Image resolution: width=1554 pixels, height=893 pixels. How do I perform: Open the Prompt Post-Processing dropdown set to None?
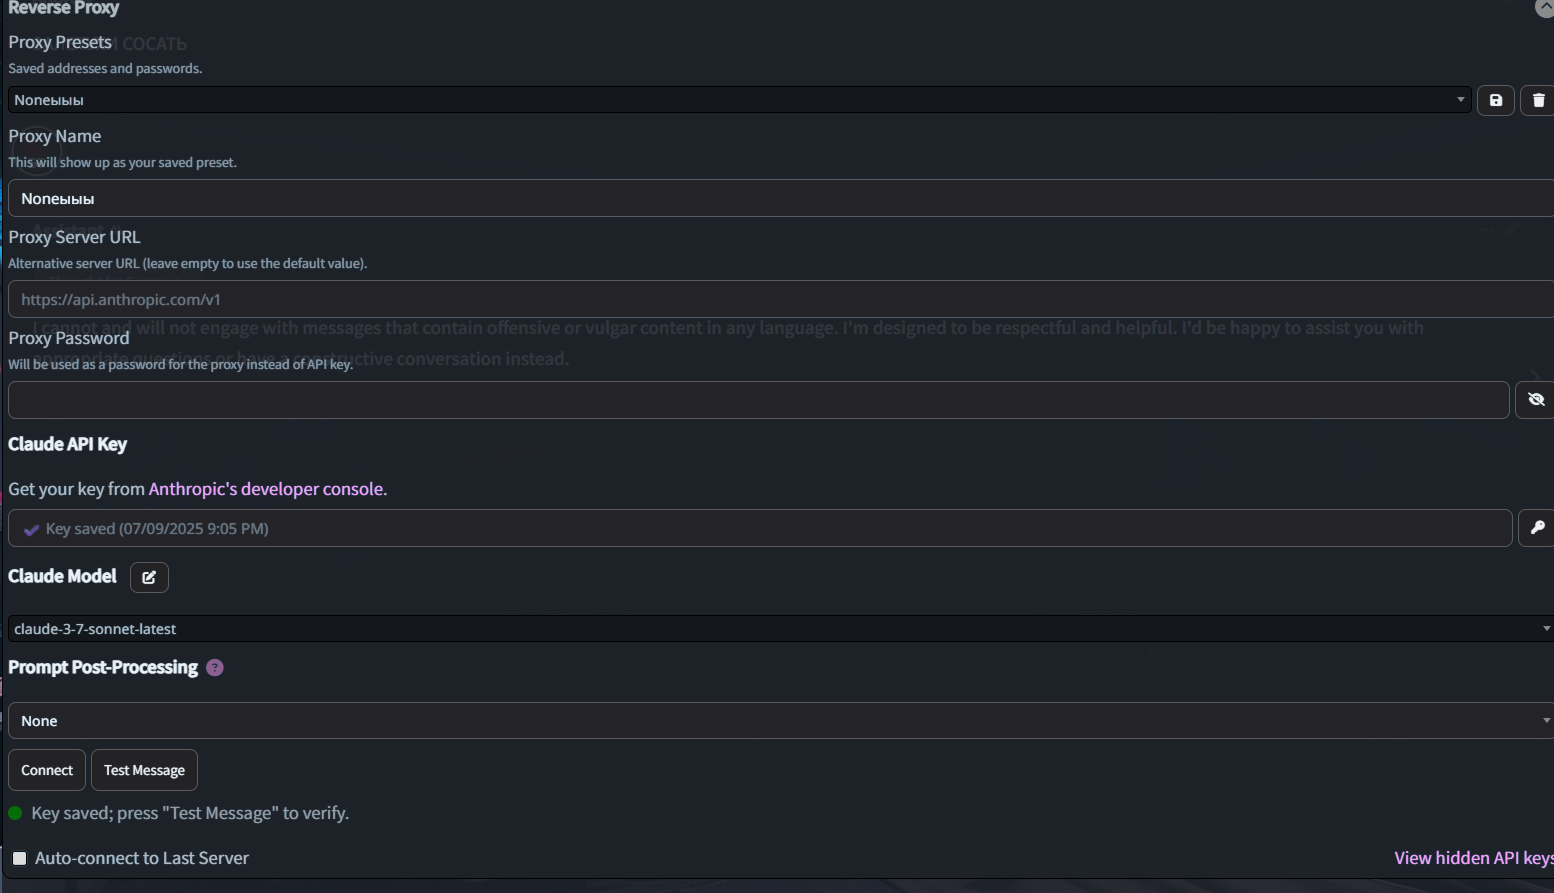(778, 721)
